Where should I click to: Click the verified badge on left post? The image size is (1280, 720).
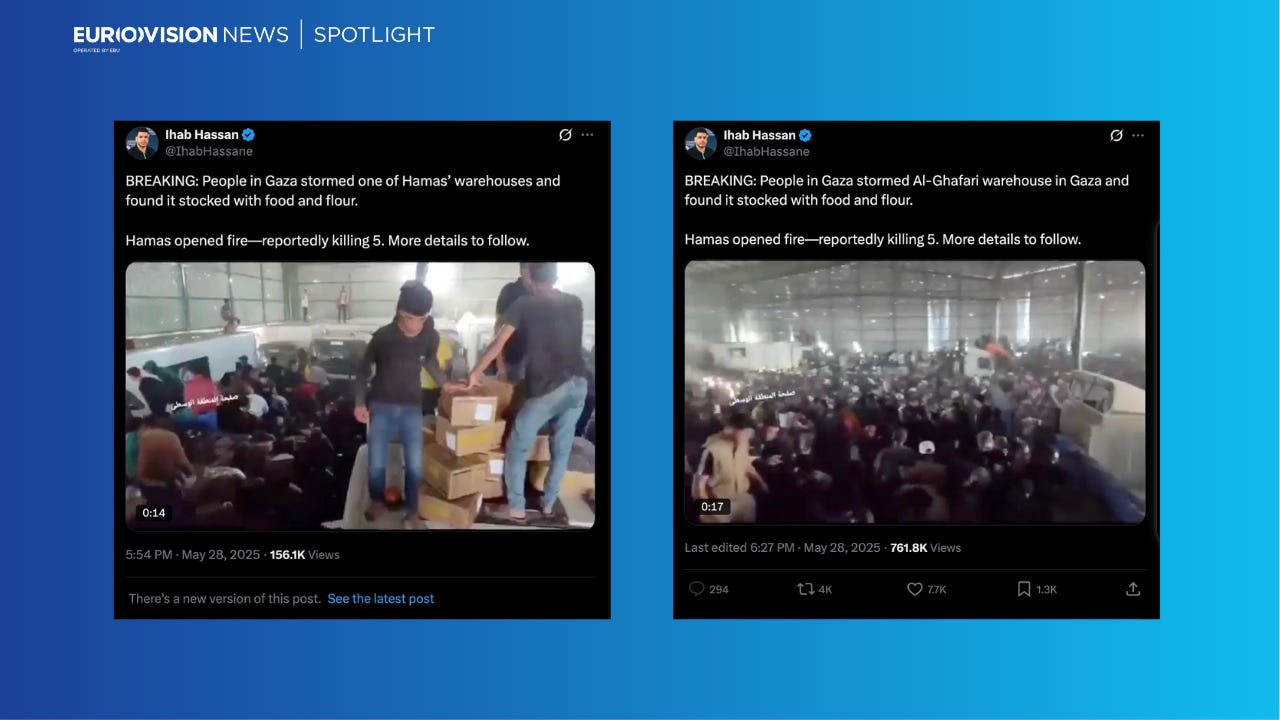(x=248, y=135)
